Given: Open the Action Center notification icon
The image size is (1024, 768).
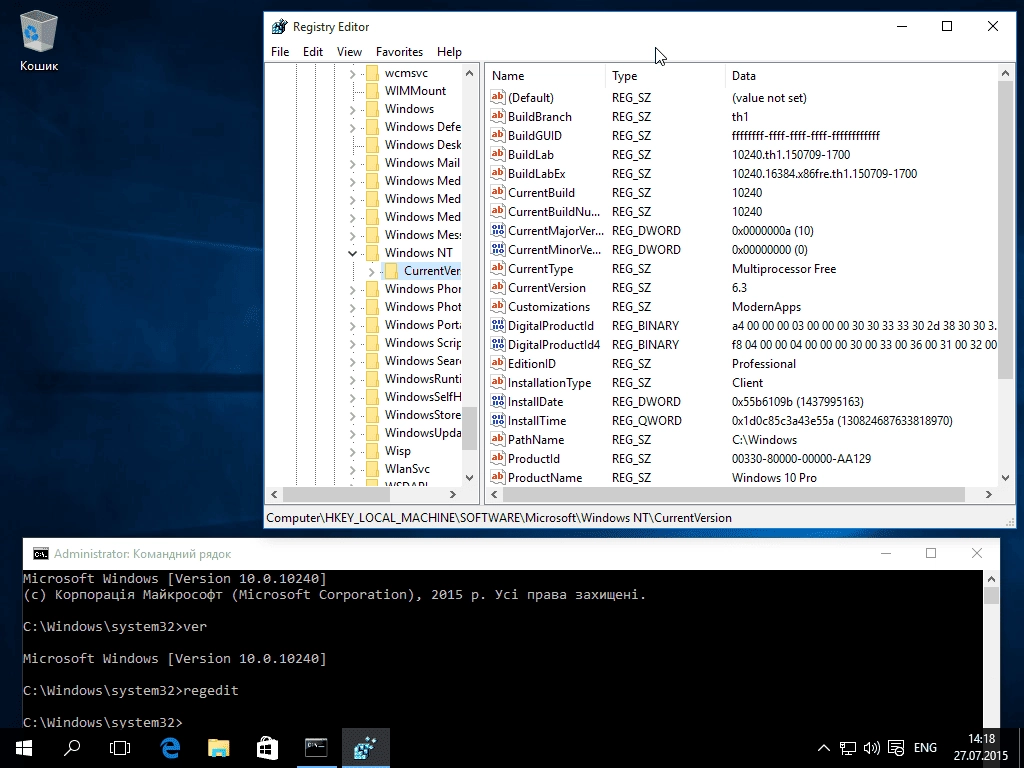Looking at the screenshot, I should [x=896, y=748].
